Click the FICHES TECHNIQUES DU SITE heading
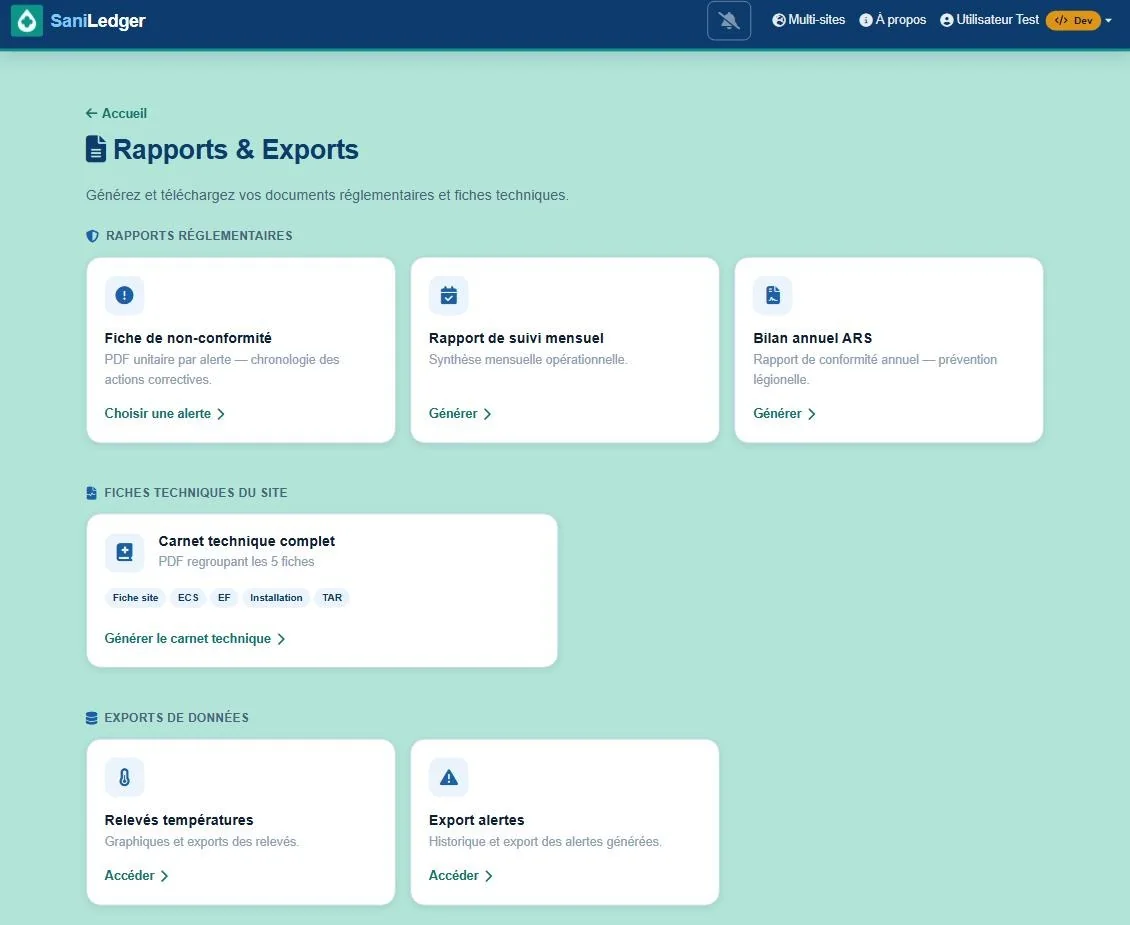 tap(196, 493)
